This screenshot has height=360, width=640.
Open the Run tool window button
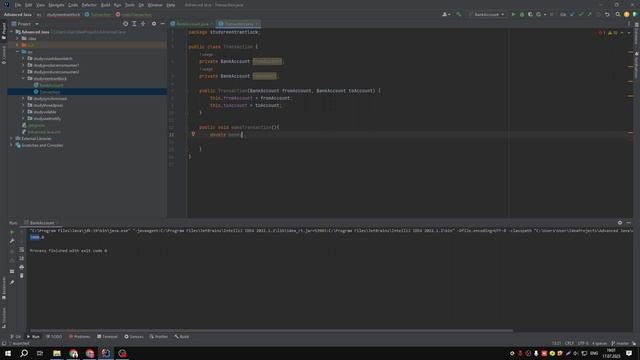(x=33, y=337)
